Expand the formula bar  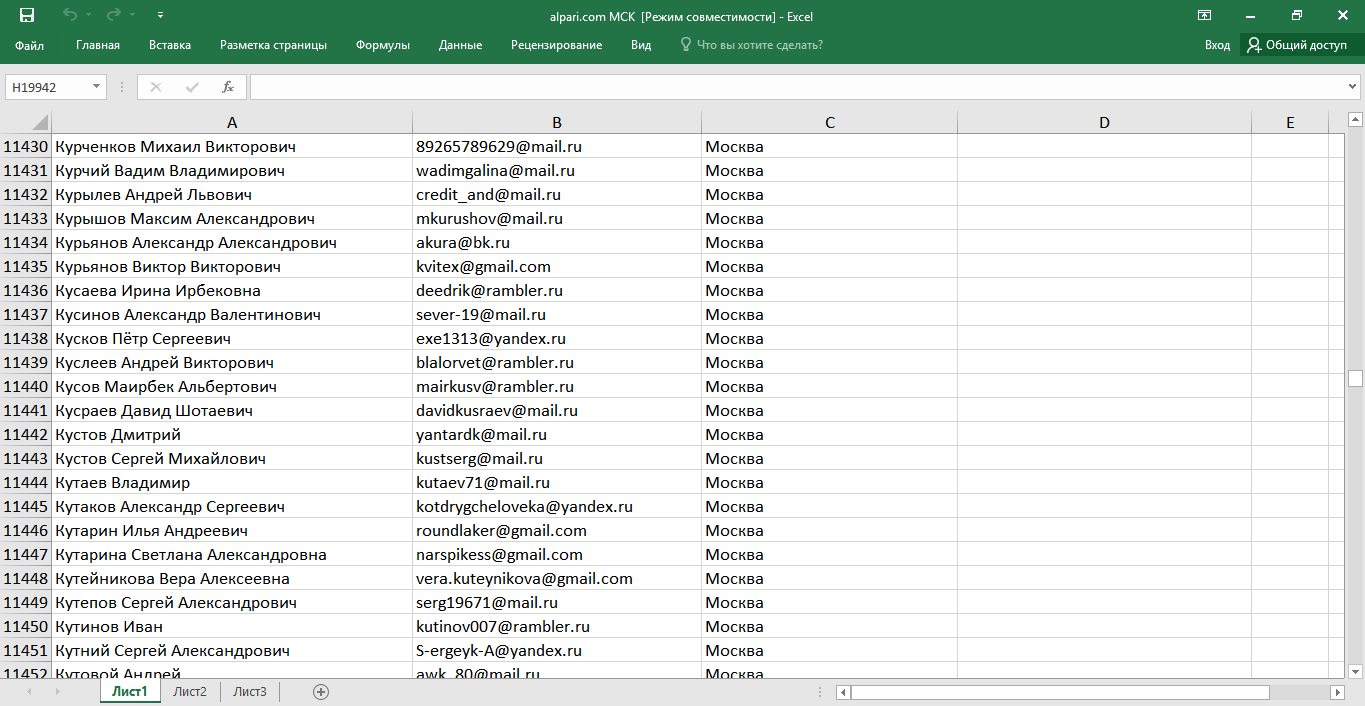tap(1353, 87)
